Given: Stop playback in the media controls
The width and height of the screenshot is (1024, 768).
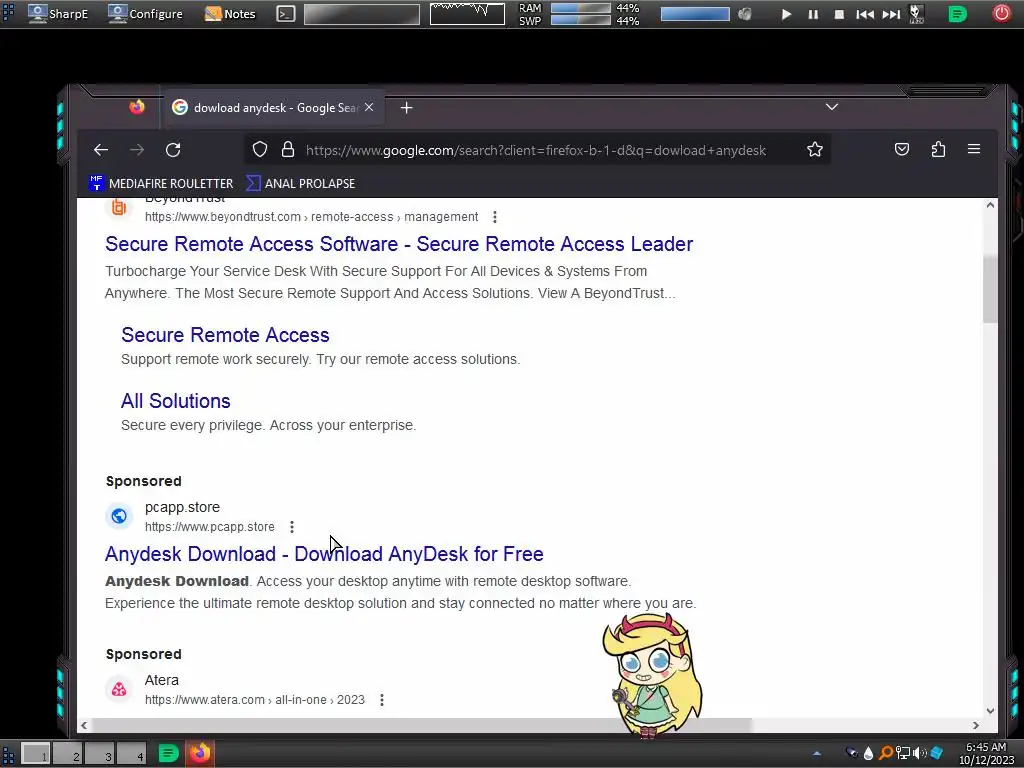Looking at the screenshot, I should (x=839, y=14).
